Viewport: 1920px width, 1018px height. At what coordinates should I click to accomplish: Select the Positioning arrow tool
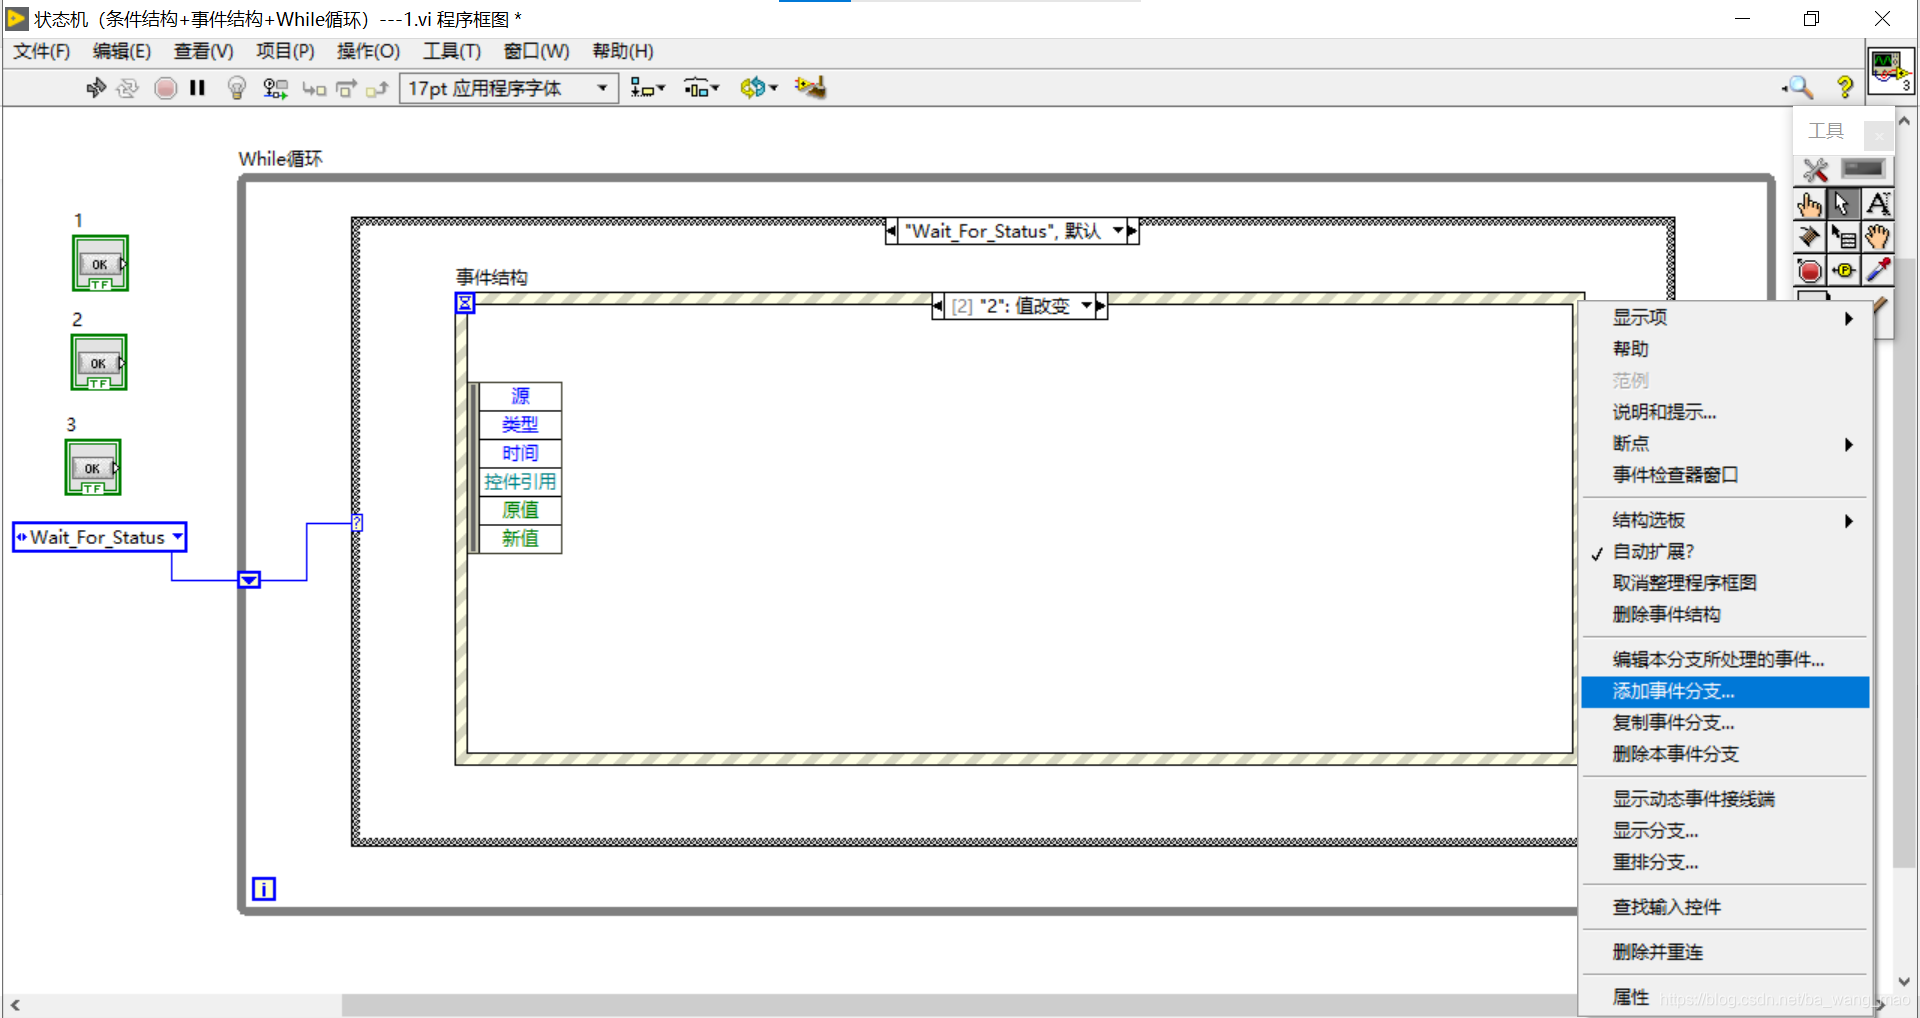[1843, 204]
